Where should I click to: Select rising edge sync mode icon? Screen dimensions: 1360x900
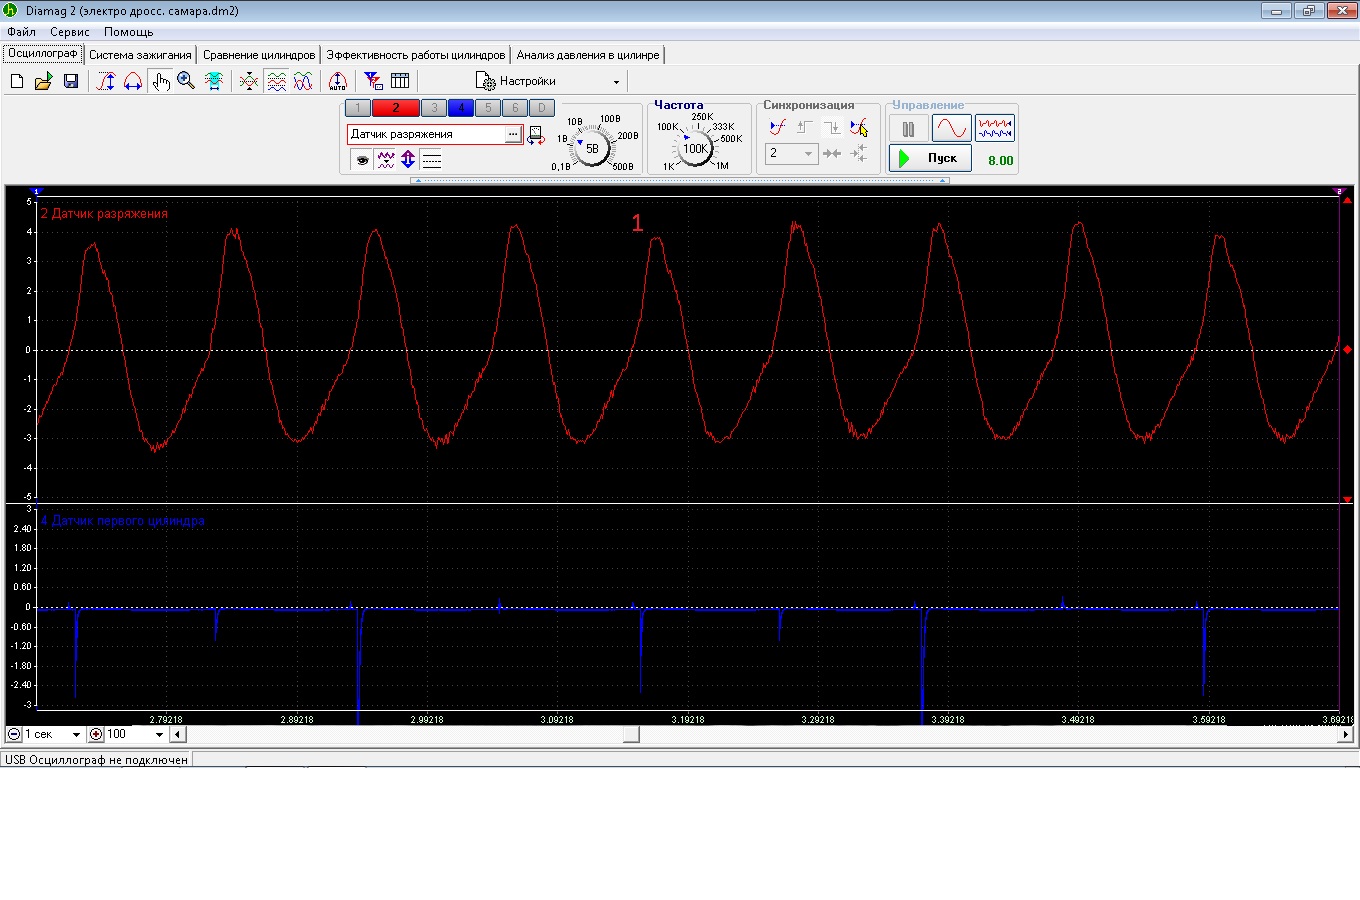[778, 128]
